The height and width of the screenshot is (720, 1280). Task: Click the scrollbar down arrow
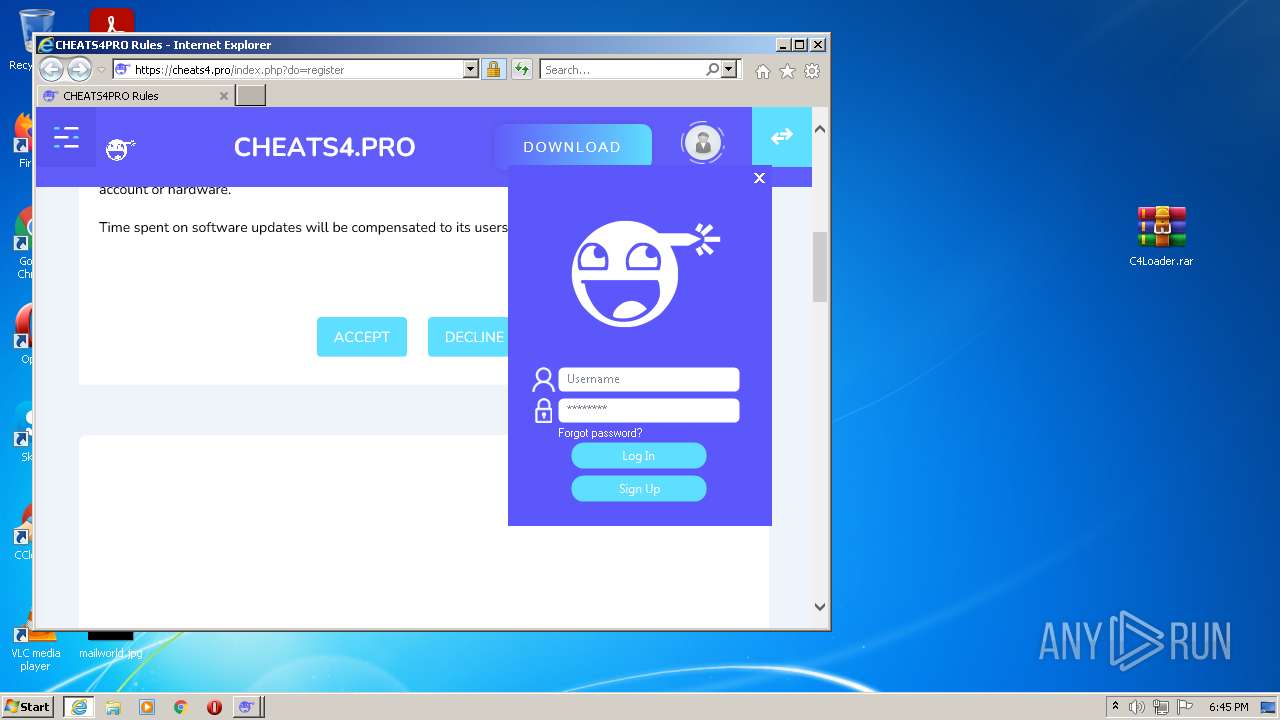coord(820,606)
